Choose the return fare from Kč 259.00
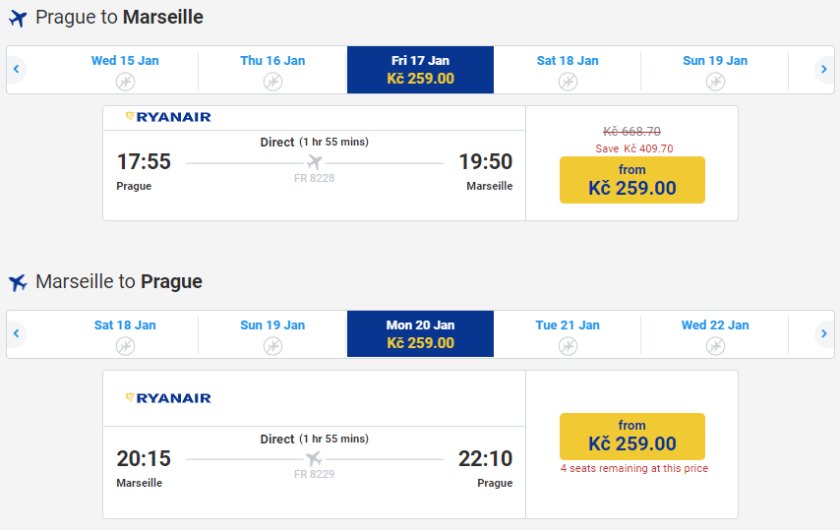This screenshot has width=840, height=530. (x=632, y=436)
